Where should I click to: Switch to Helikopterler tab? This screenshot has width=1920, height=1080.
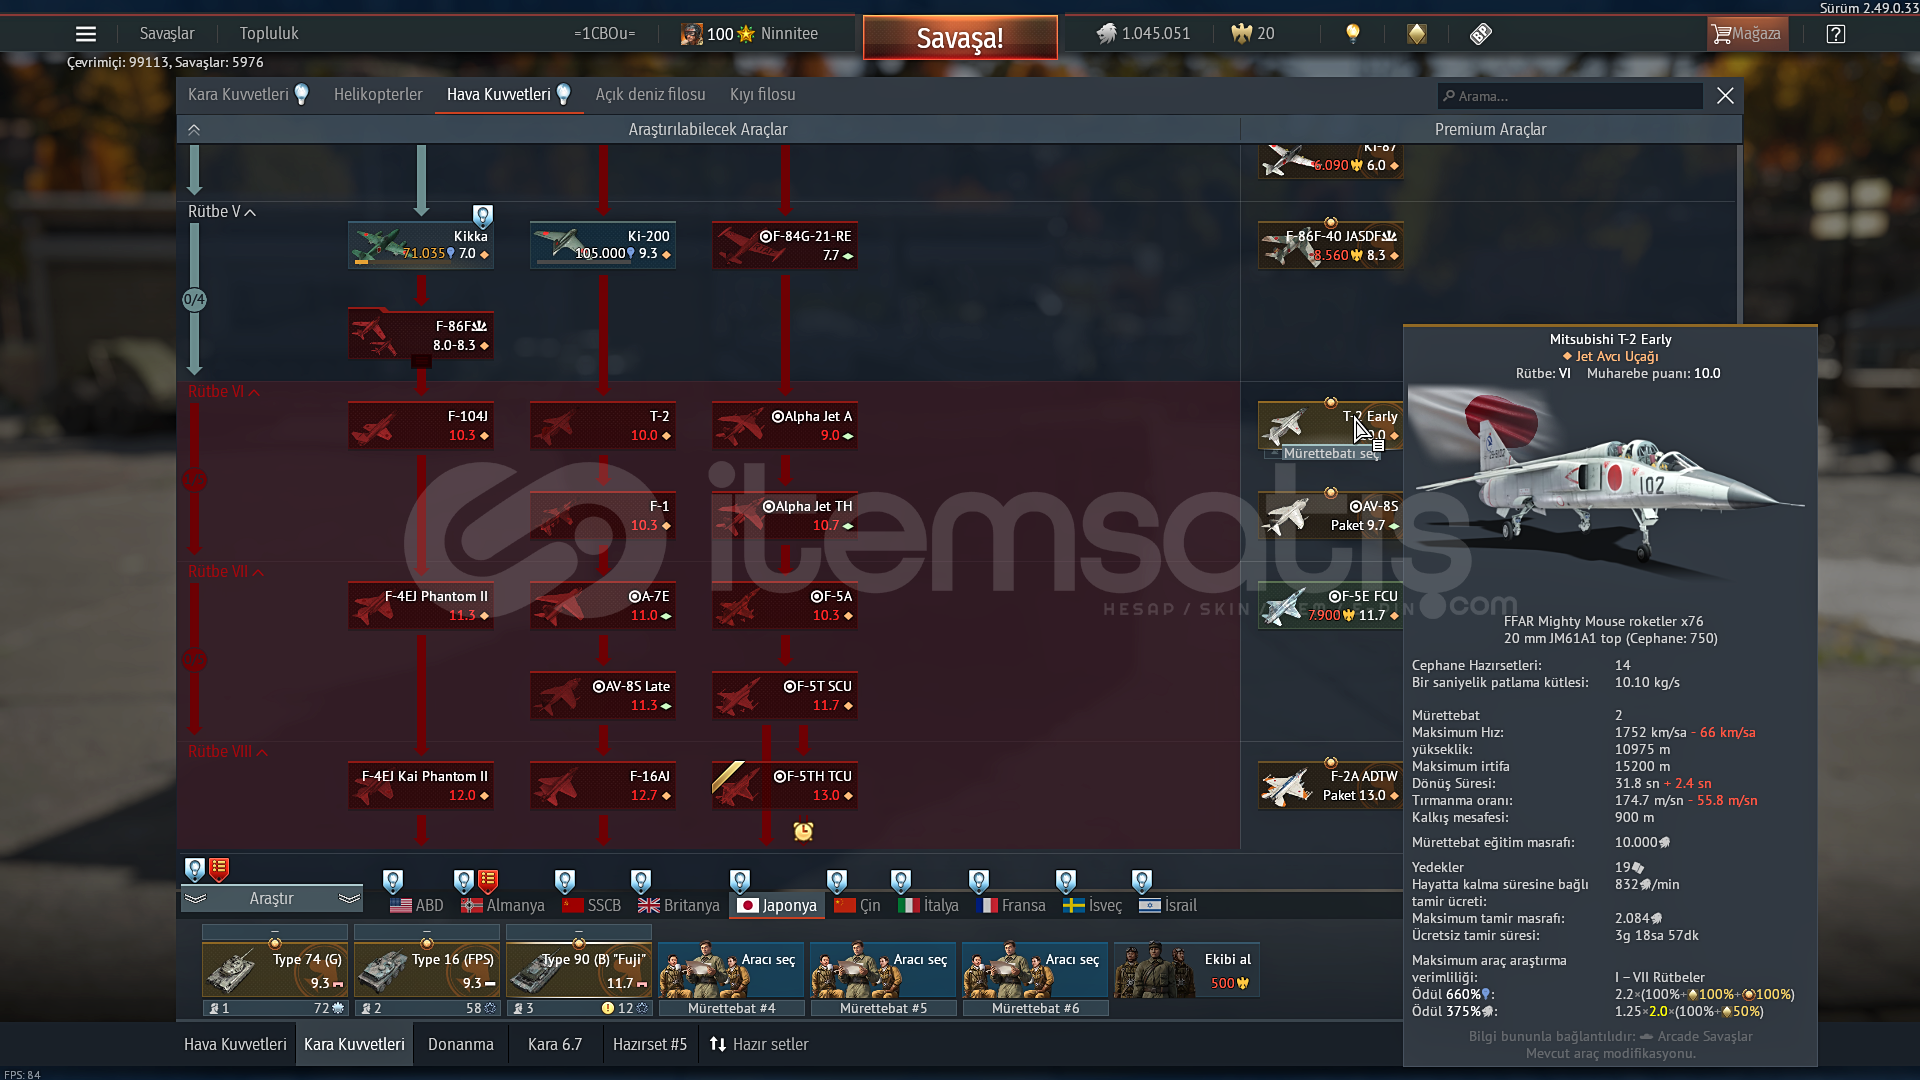[378, 95]
